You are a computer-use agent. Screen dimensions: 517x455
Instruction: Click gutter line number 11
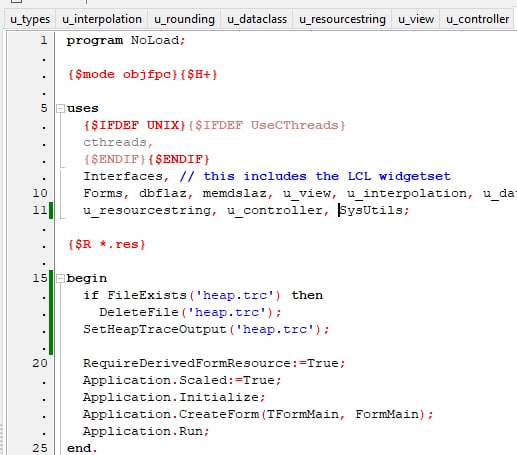click(40, 210)
